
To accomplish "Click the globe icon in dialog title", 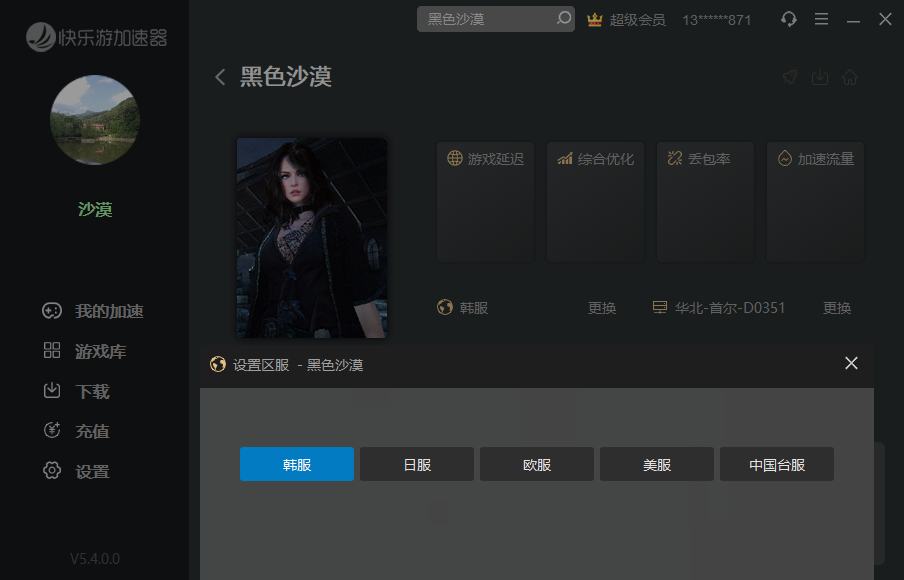I will pyautogui.click(x=218, y=364).
